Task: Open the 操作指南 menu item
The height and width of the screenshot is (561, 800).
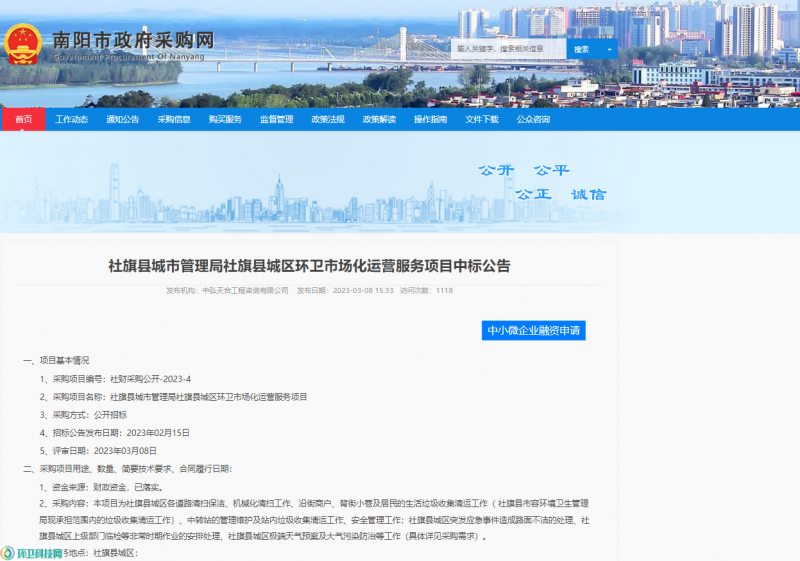Action: pyautogui.click(x=430, y=120)
